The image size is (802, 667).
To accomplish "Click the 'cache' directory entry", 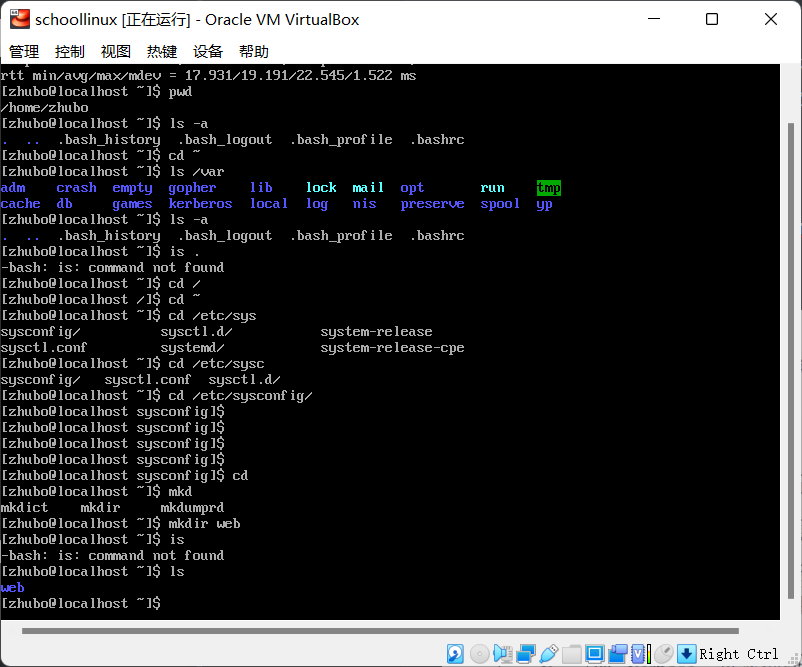I will click(x=20, y=204).
